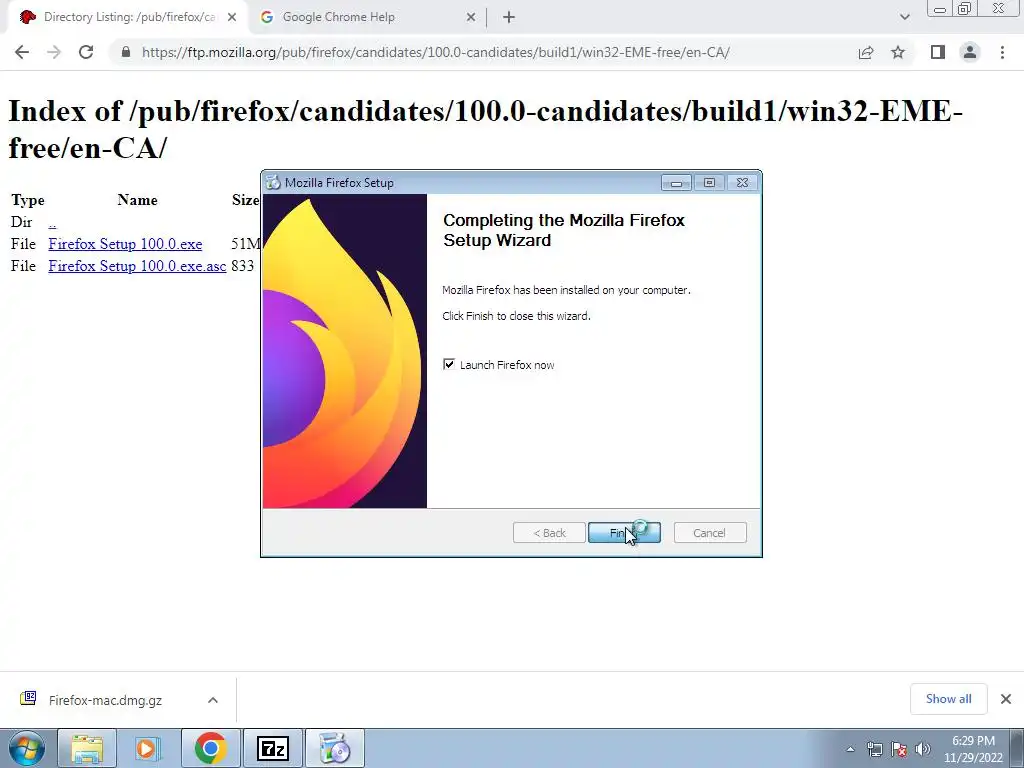Restore down the Chrome window
Viewport: 1024px width, 768px height.
(x=965, y=9)
